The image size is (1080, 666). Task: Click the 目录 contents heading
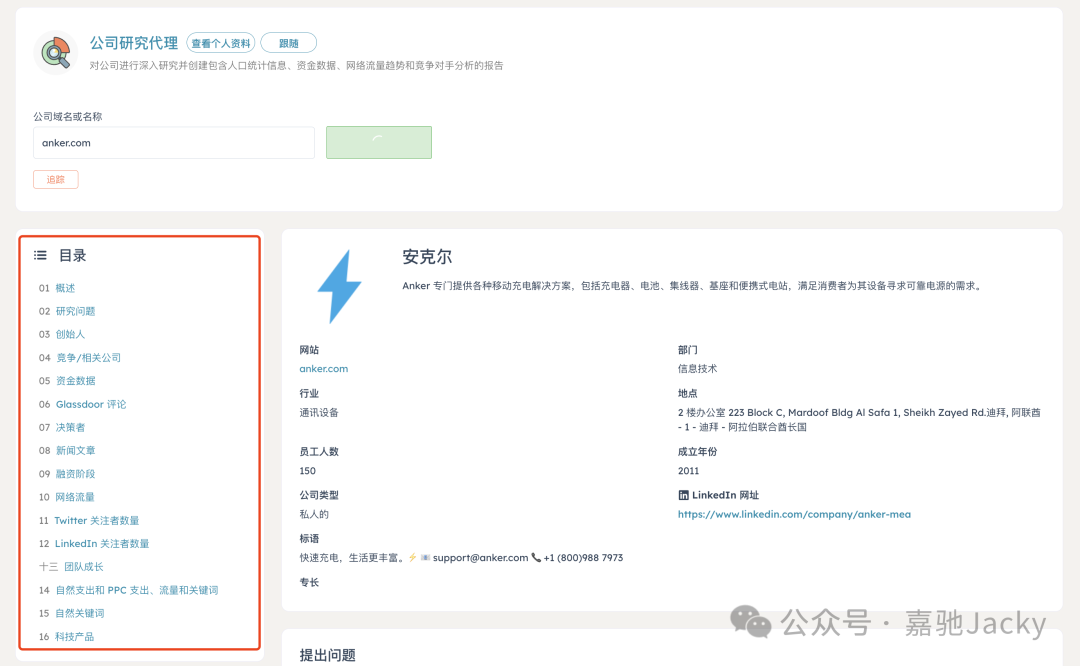(x=72, y=256)
